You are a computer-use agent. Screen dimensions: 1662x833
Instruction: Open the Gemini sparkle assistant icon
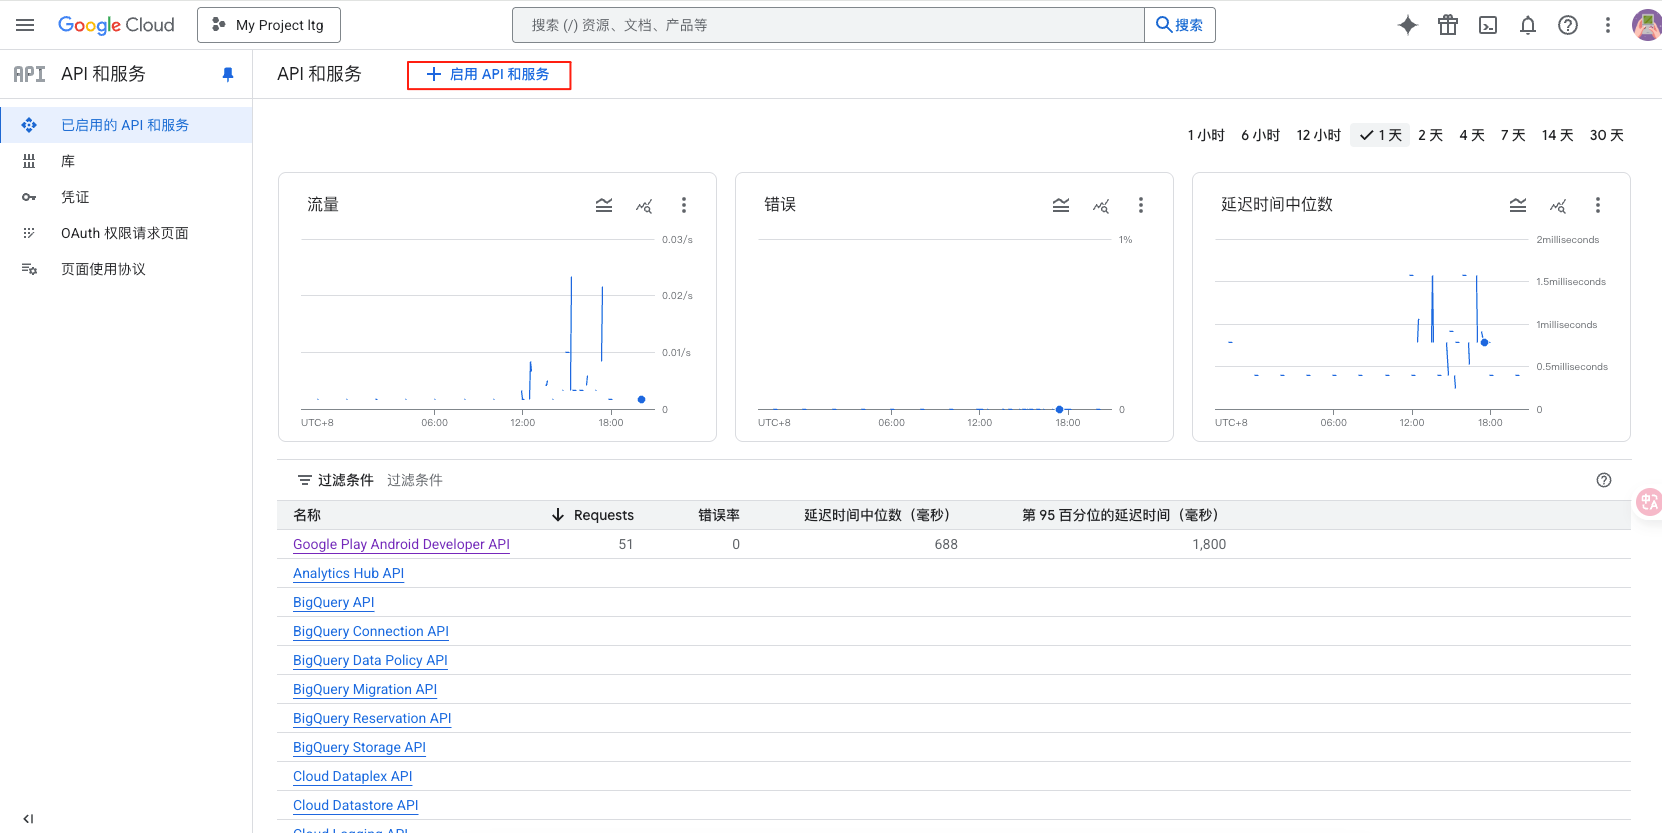pos(1408,25)
